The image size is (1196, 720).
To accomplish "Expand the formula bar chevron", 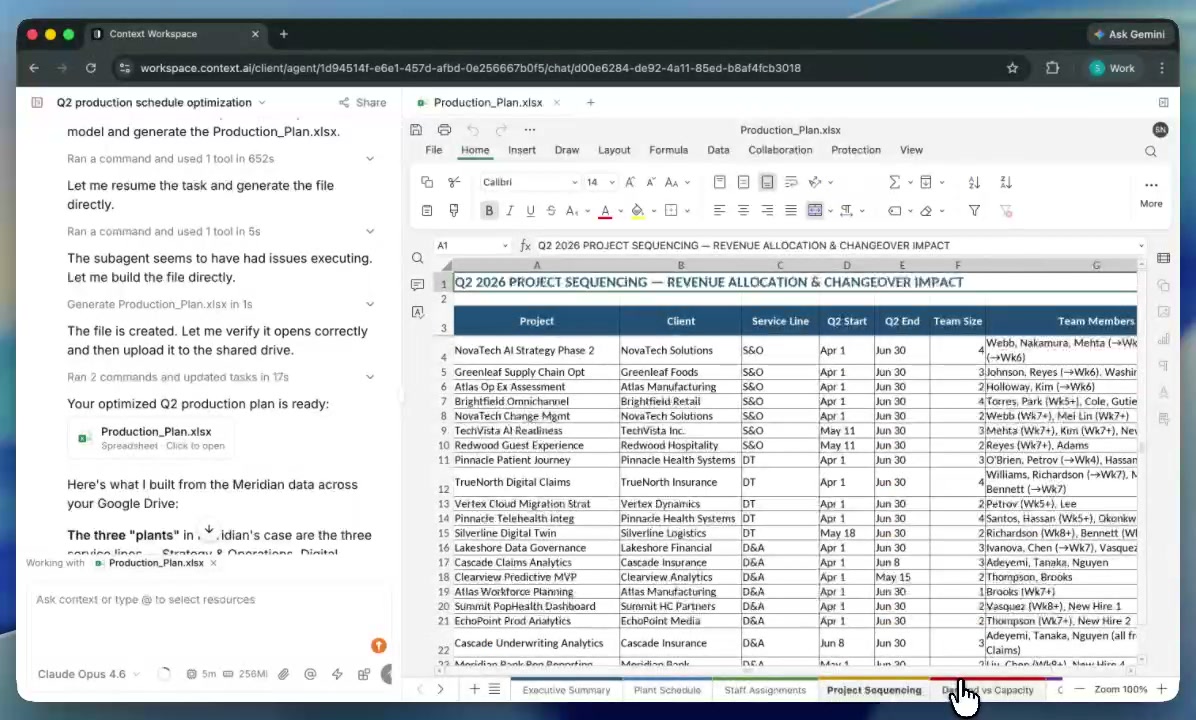I will point(1141,246).
